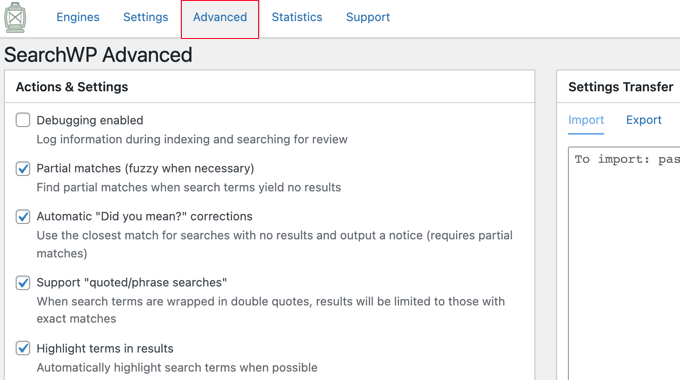Switch to the Settings tab
The image size is (680, 380).
[x=146, y=17]
